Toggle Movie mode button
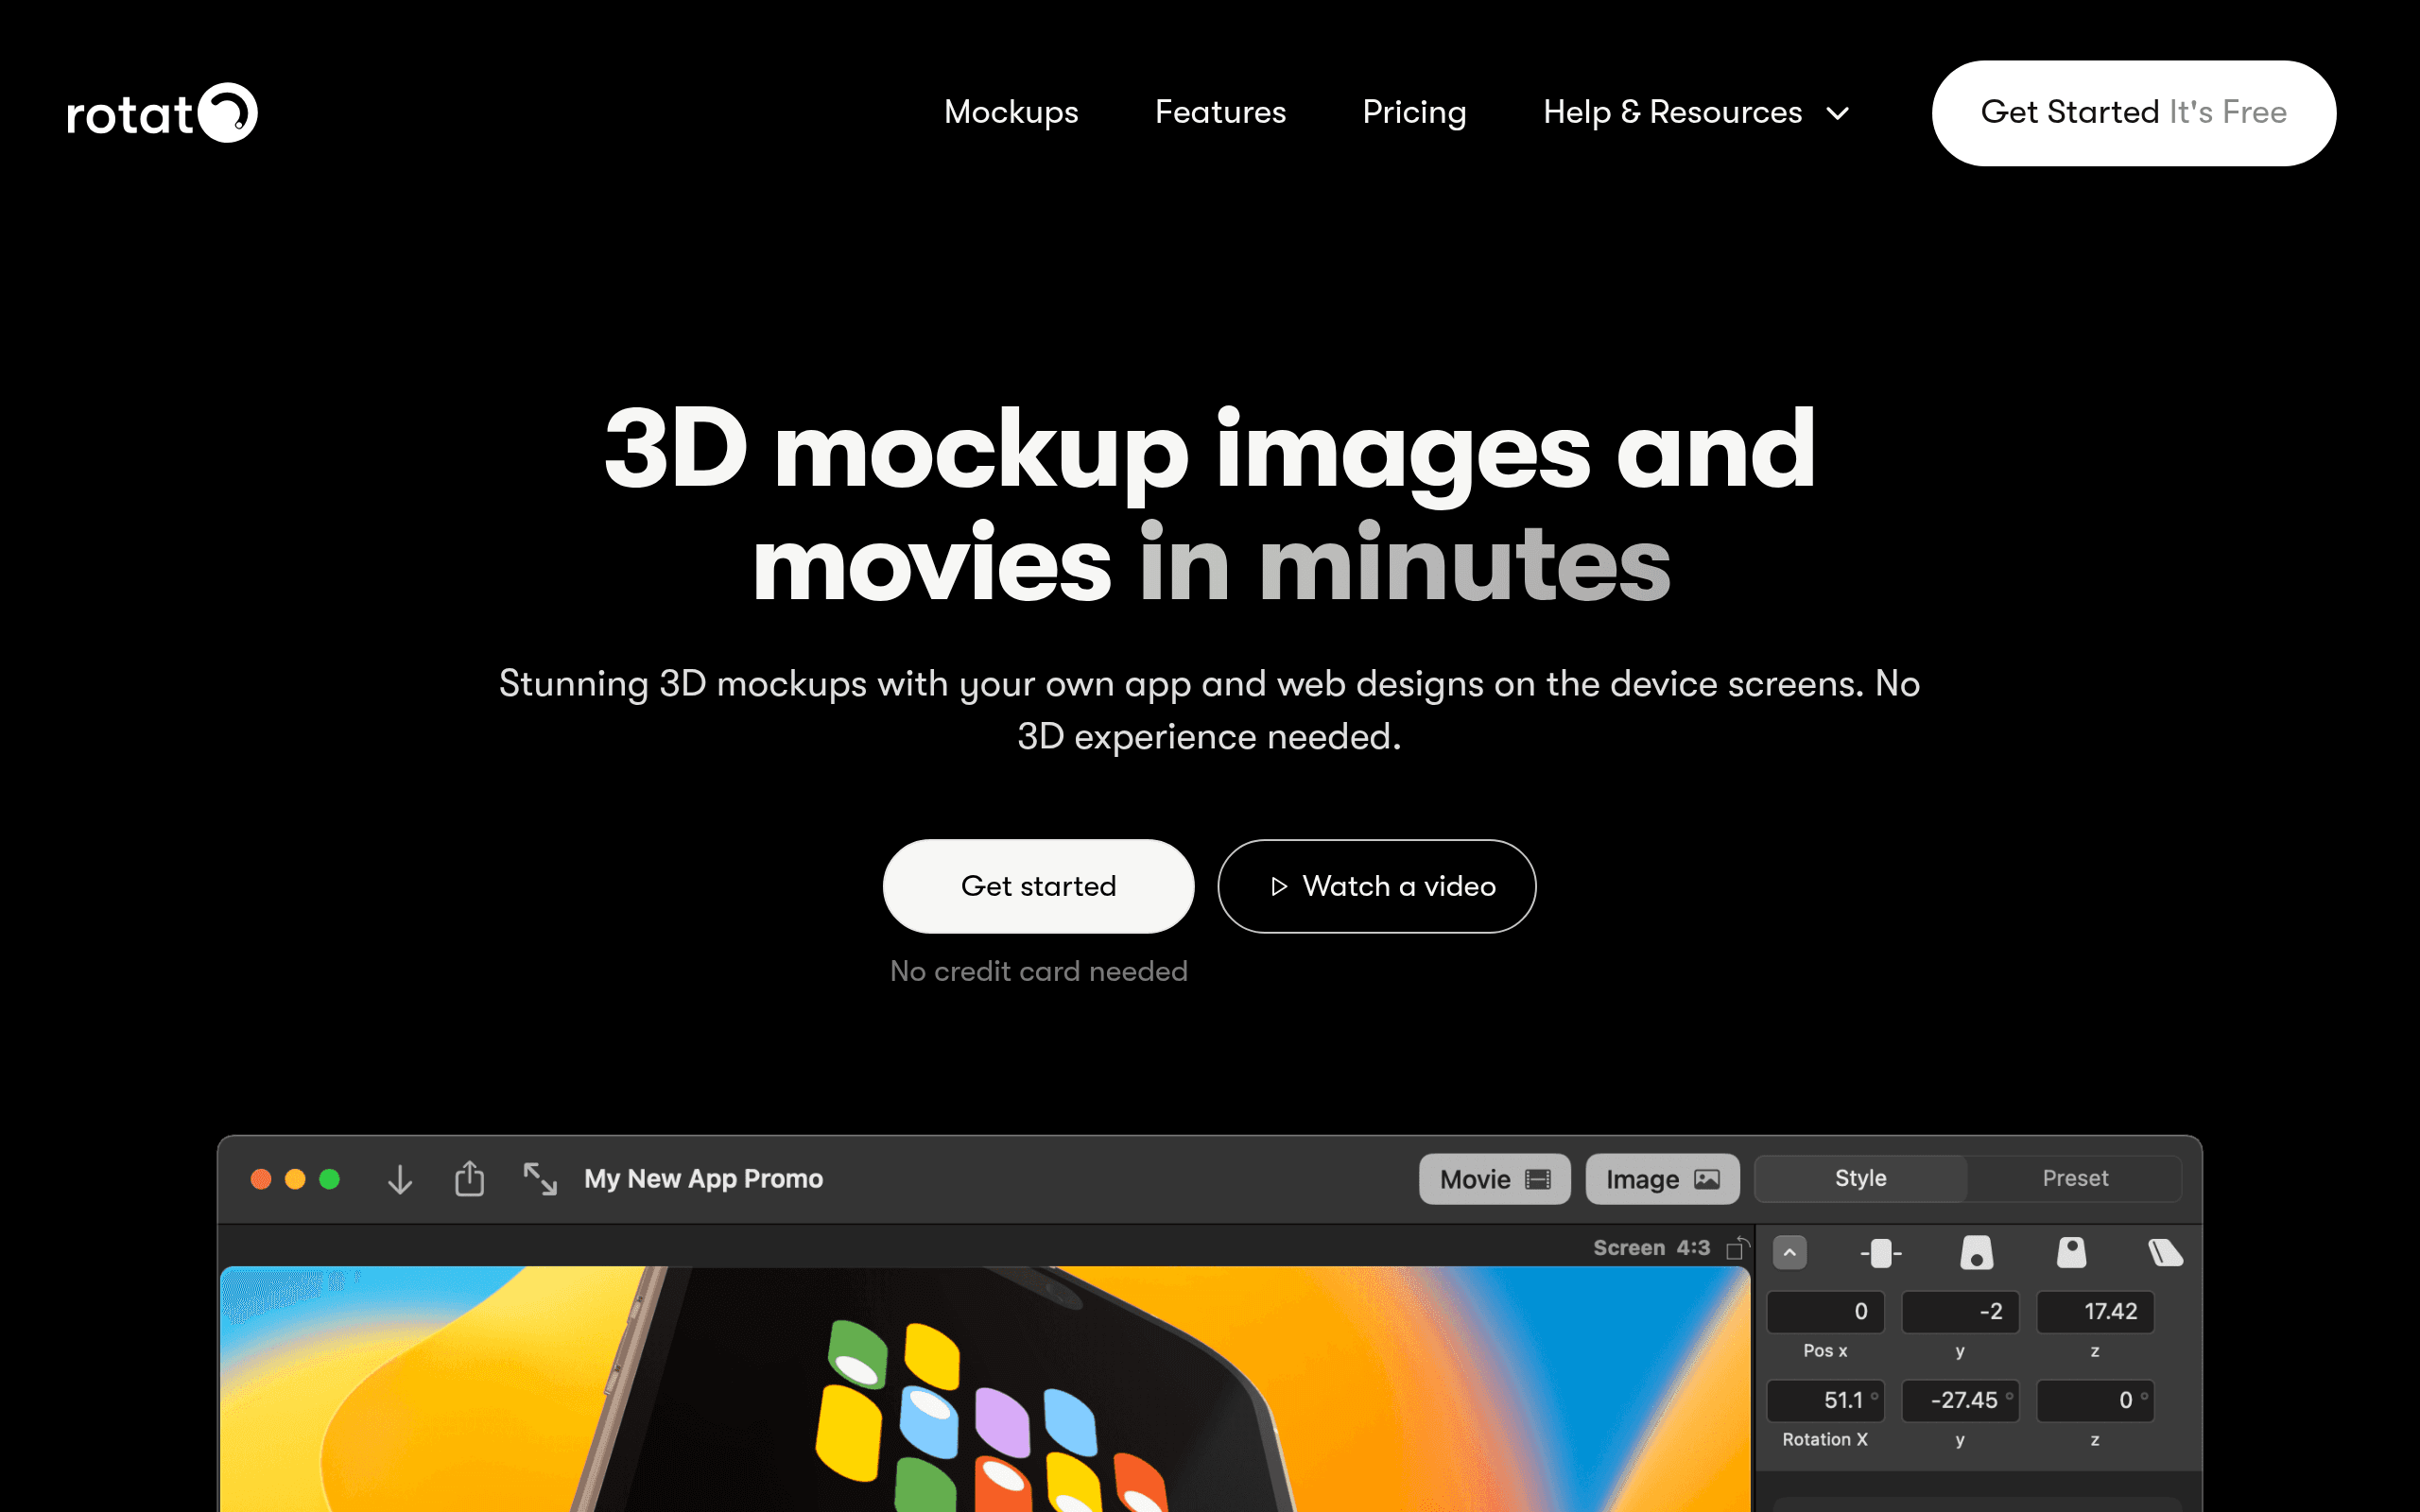This screenshot has height=1512, width=2420. coord(1494,1179)
